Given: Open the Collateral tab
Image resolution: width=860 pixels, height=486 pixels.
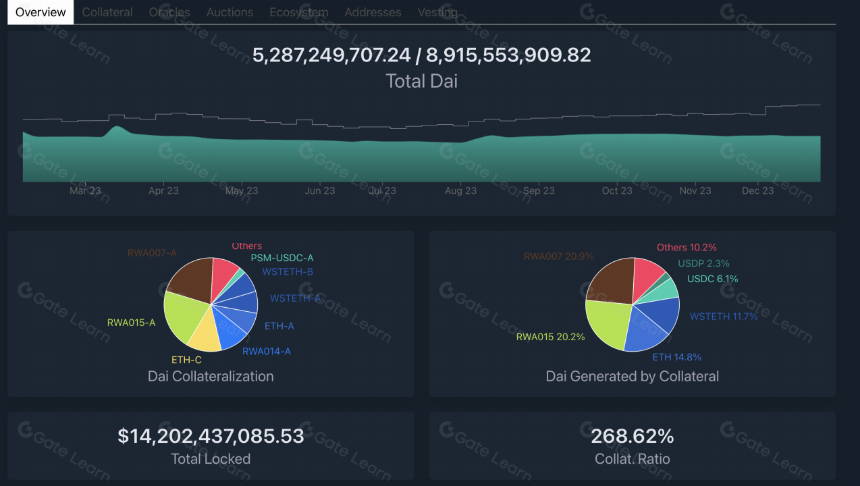Looking at the screenshot, I should pos(107,12).
